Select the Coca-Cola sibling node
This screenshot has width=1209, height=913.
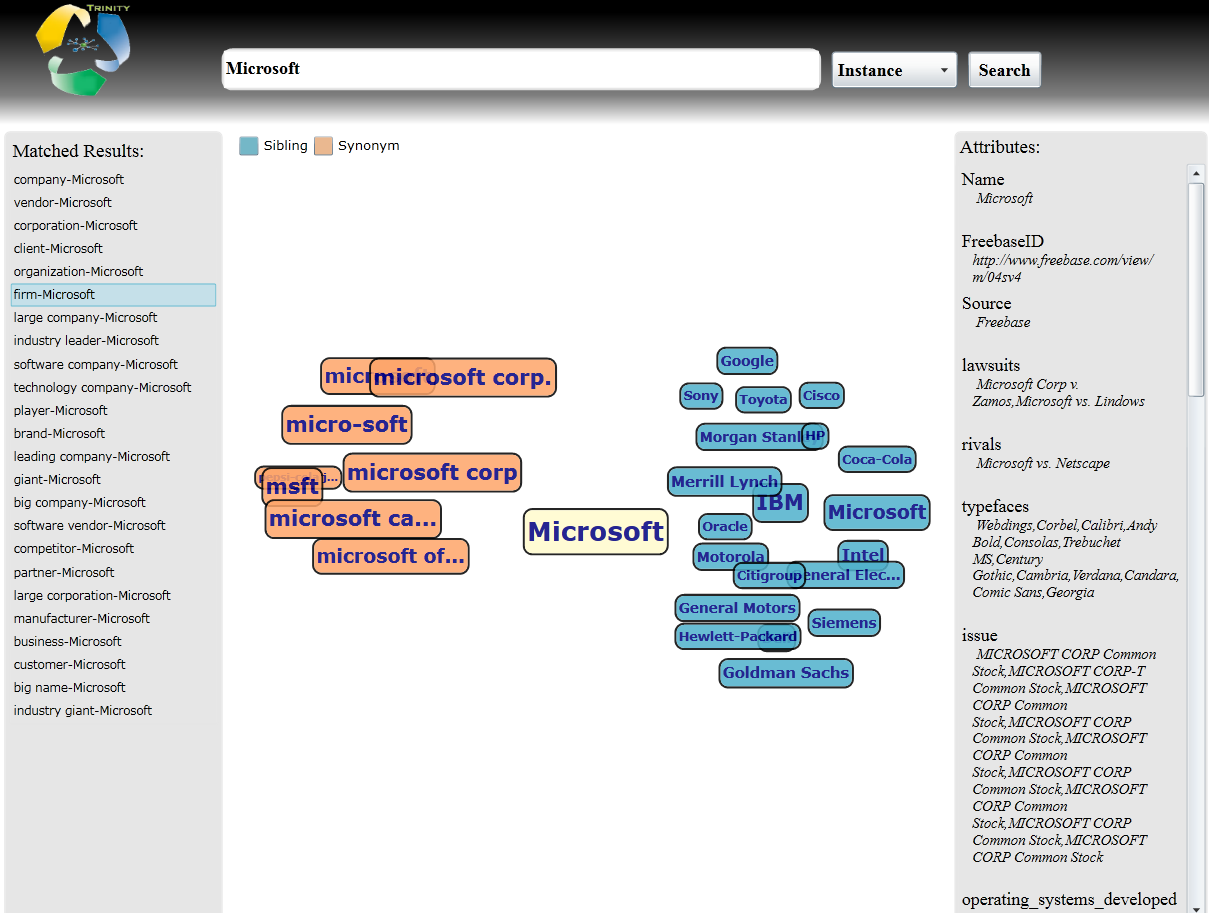coord(877,460)
